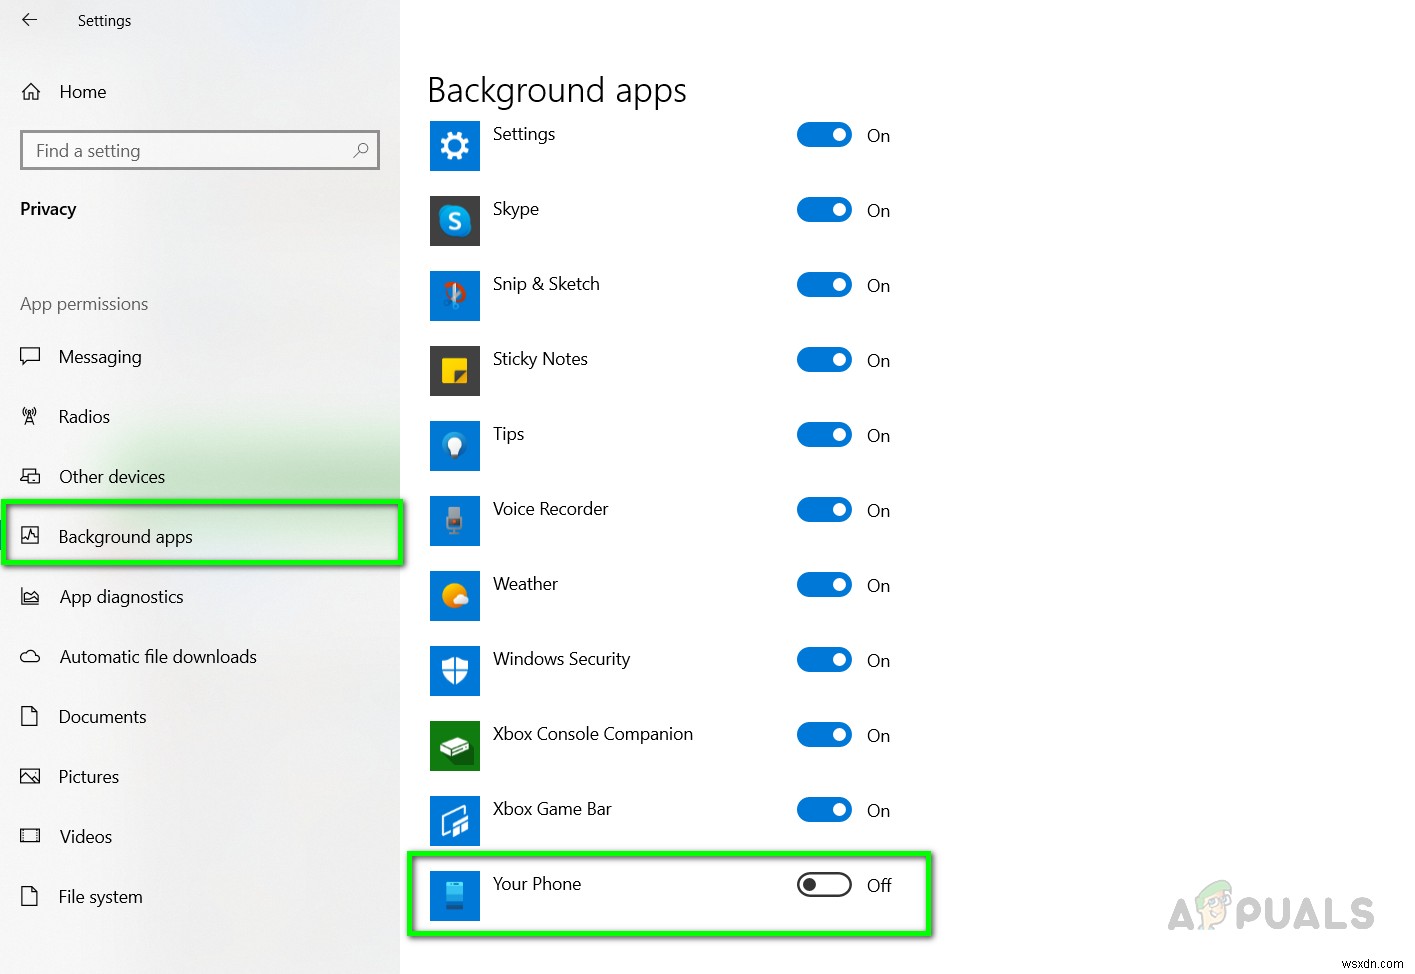Click the Sticky Notes icon

click(x=454, y=371)
